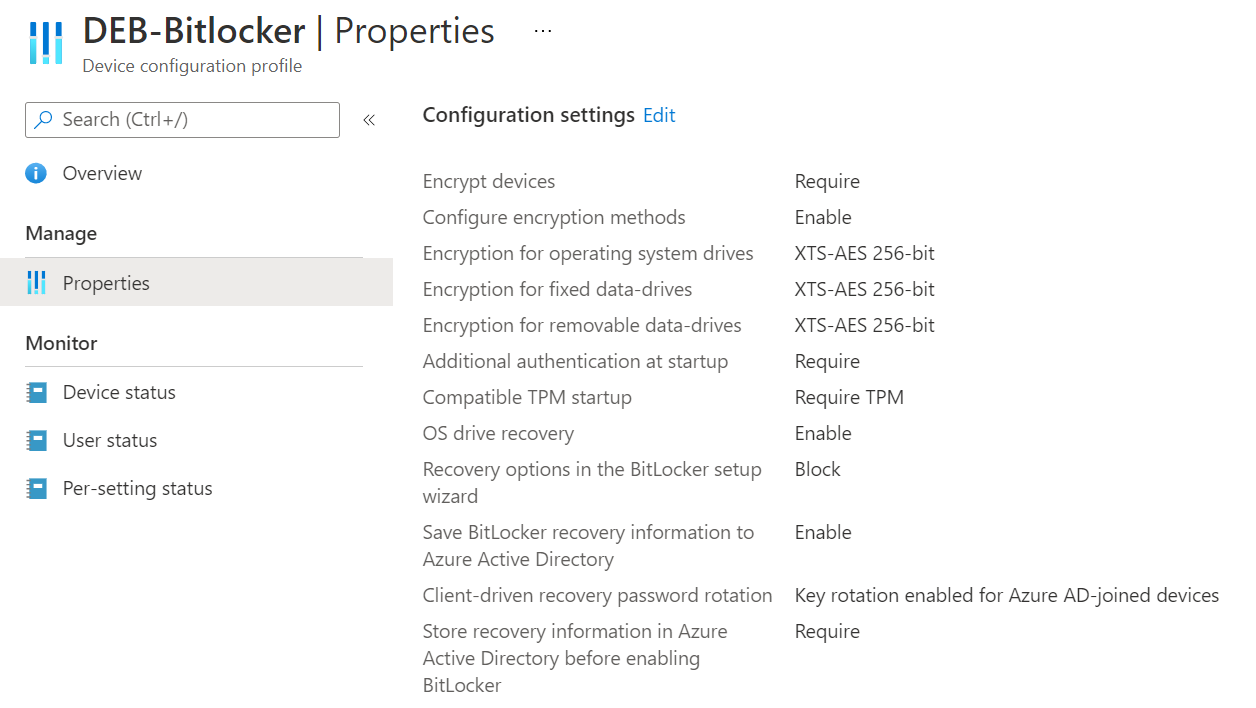1256x708 pixels.
Task: Click the User status icon
Action: [37, 440]
